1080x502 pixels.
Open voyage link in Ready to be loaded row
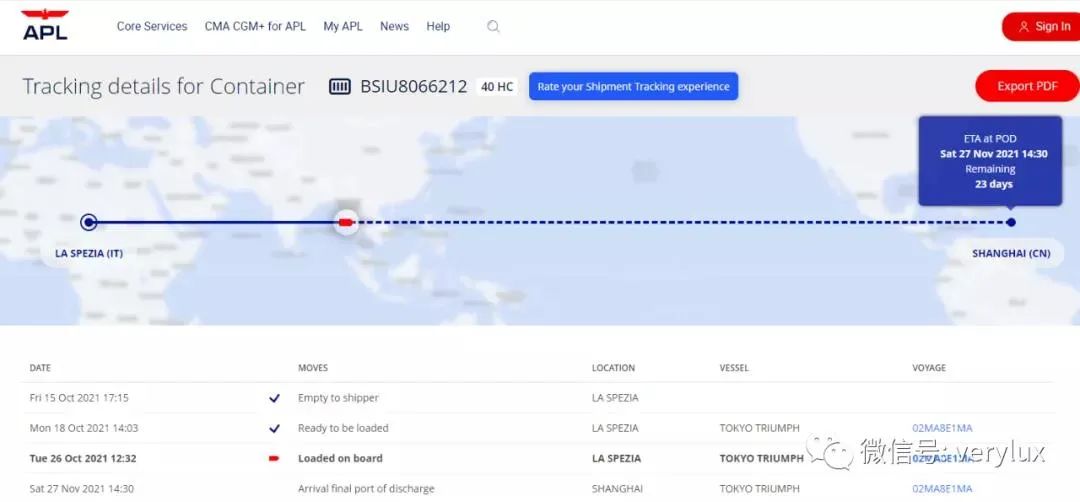point(942,428)
